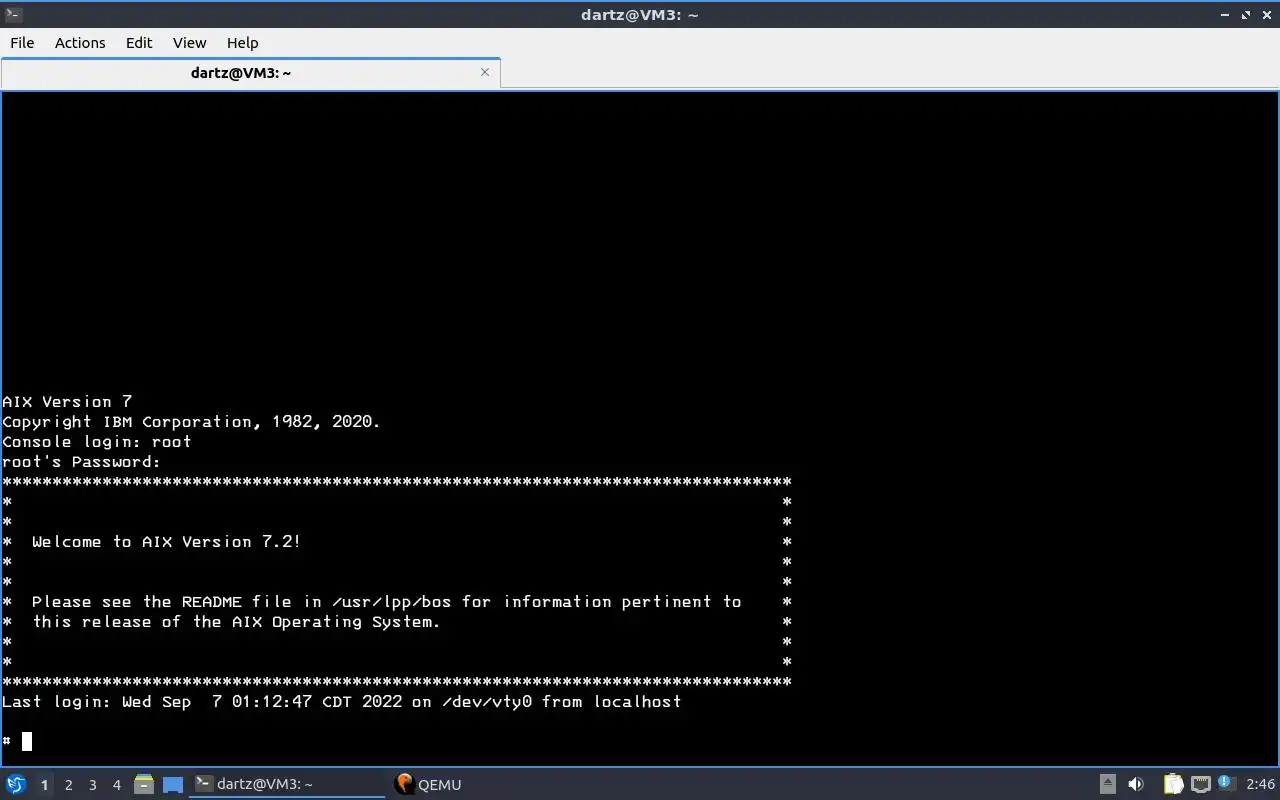Open the removable media eject icon
Image resolution: width=1280 pixels, height=800 pixels.
pyautogui.click(x=1108, y=784)
